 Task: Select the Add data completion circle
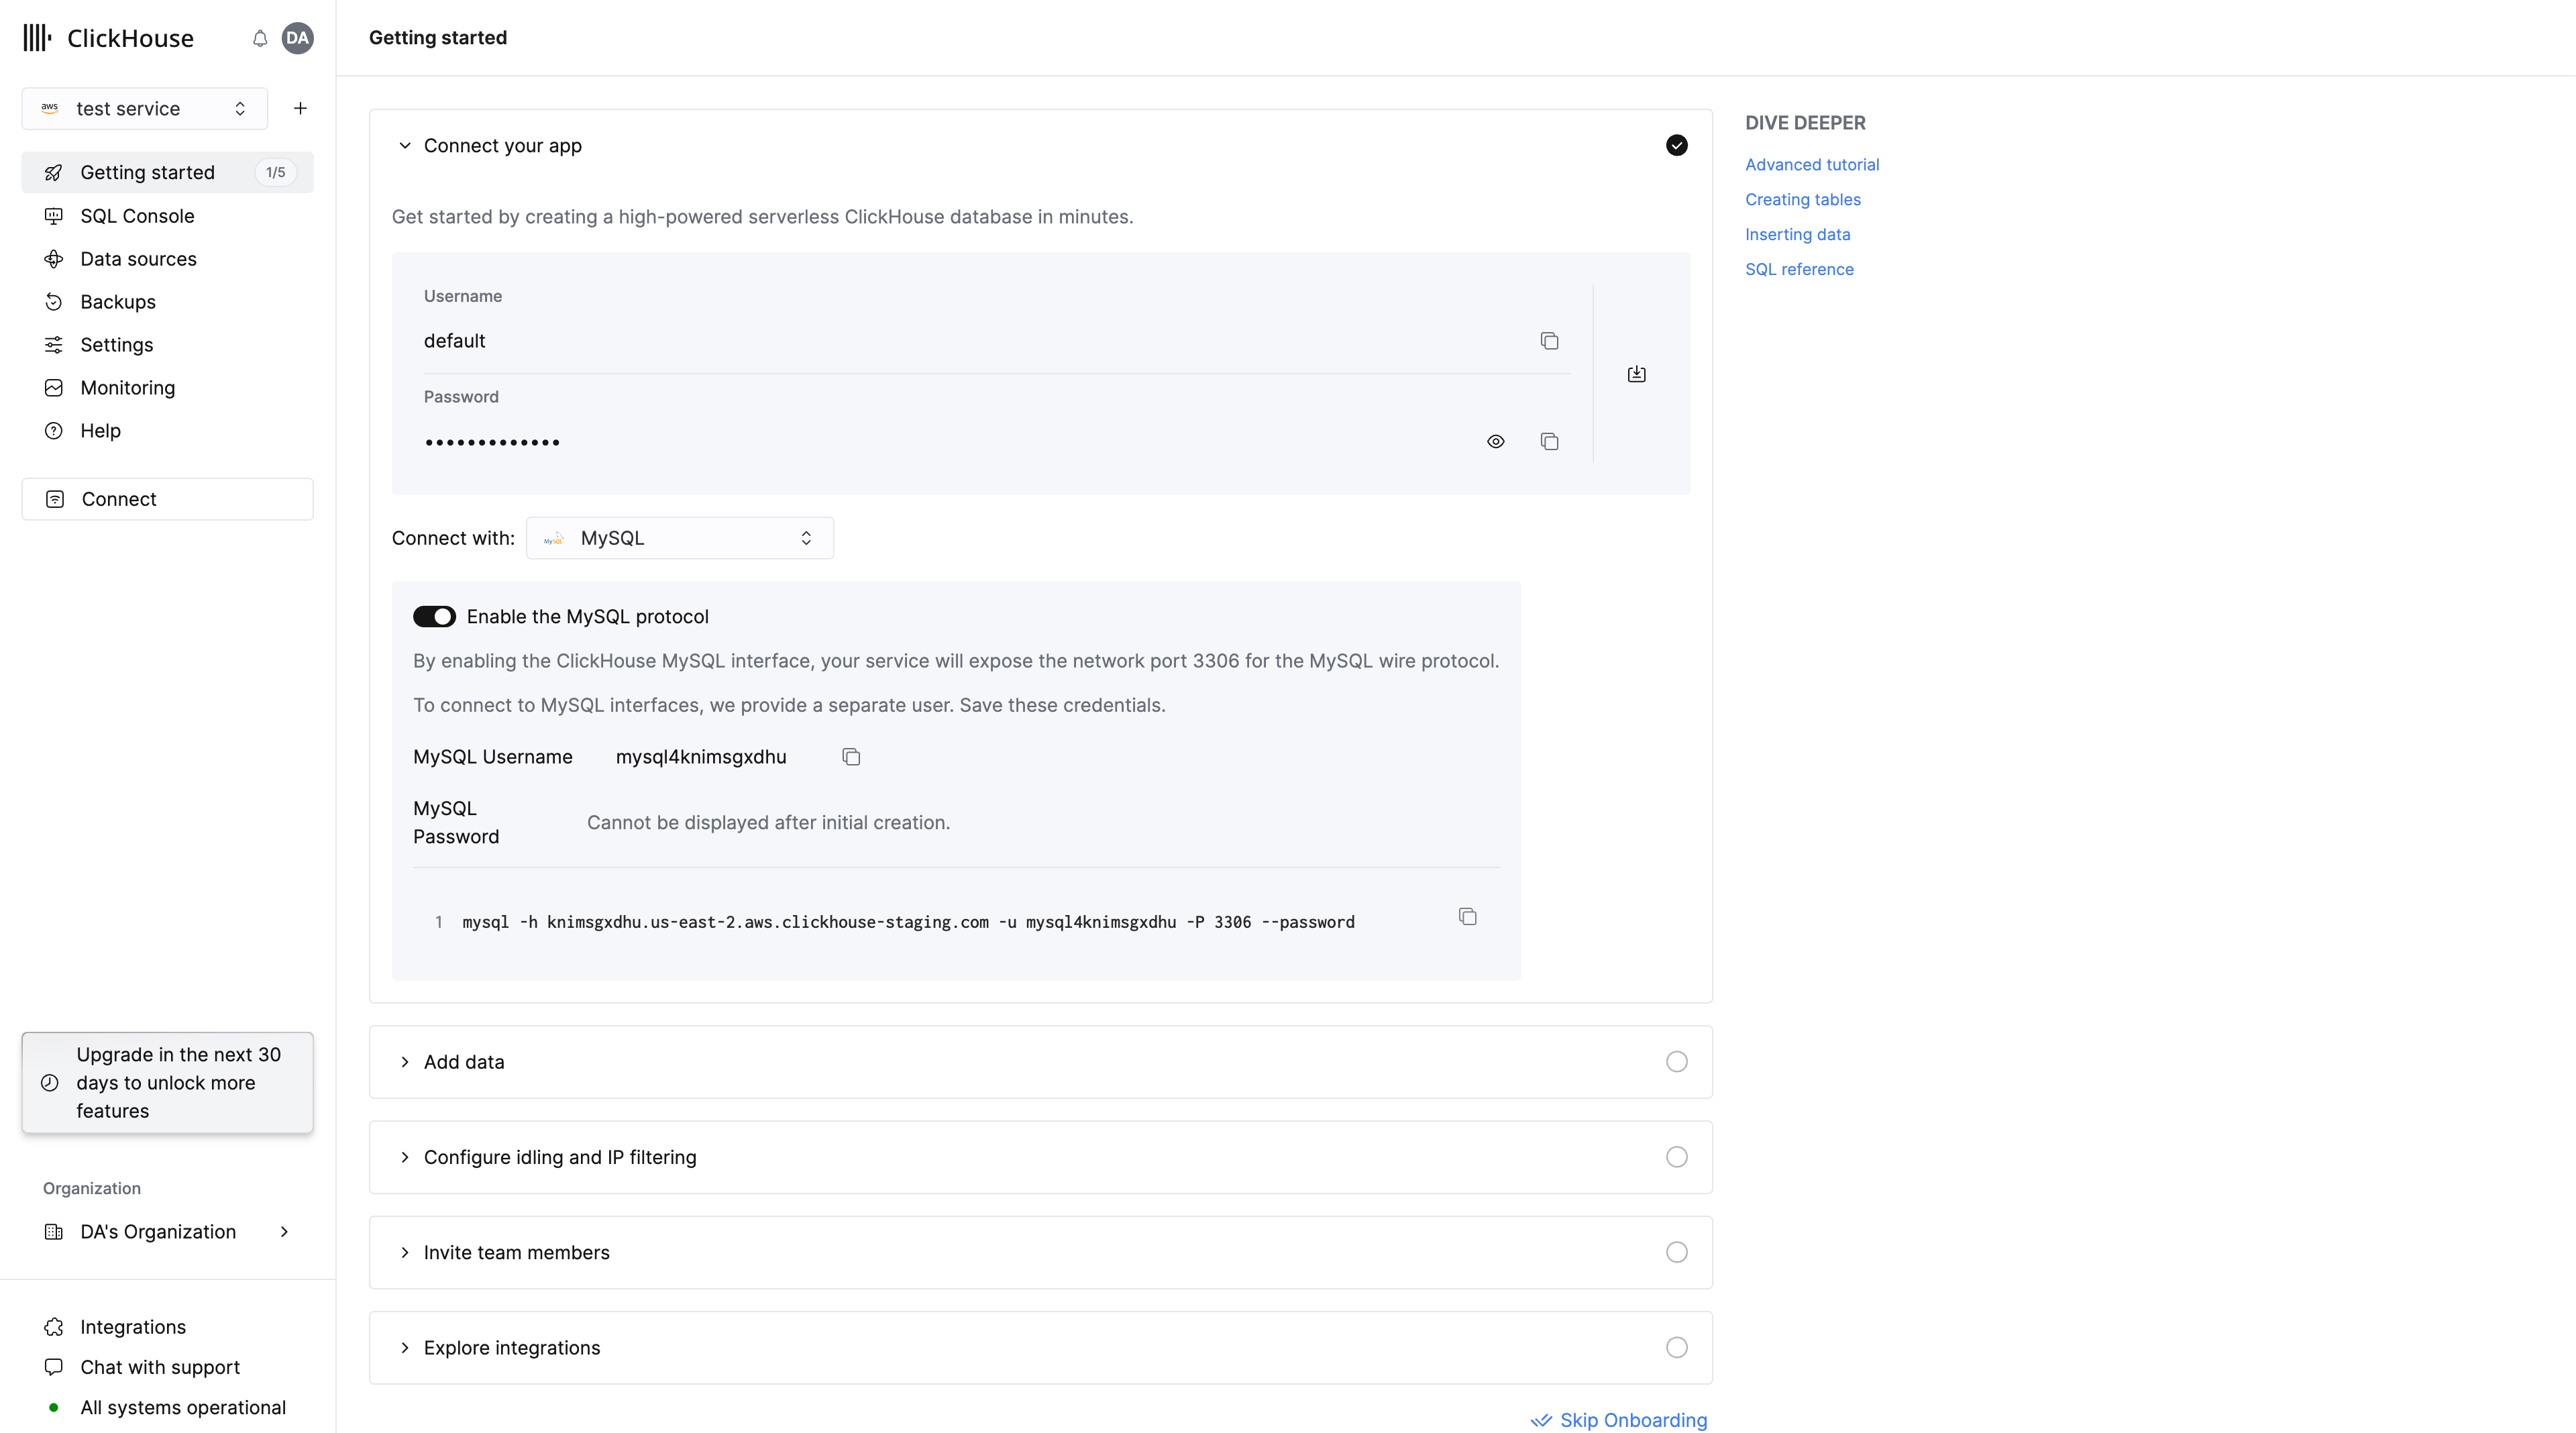click(x=1677, y=1062)
